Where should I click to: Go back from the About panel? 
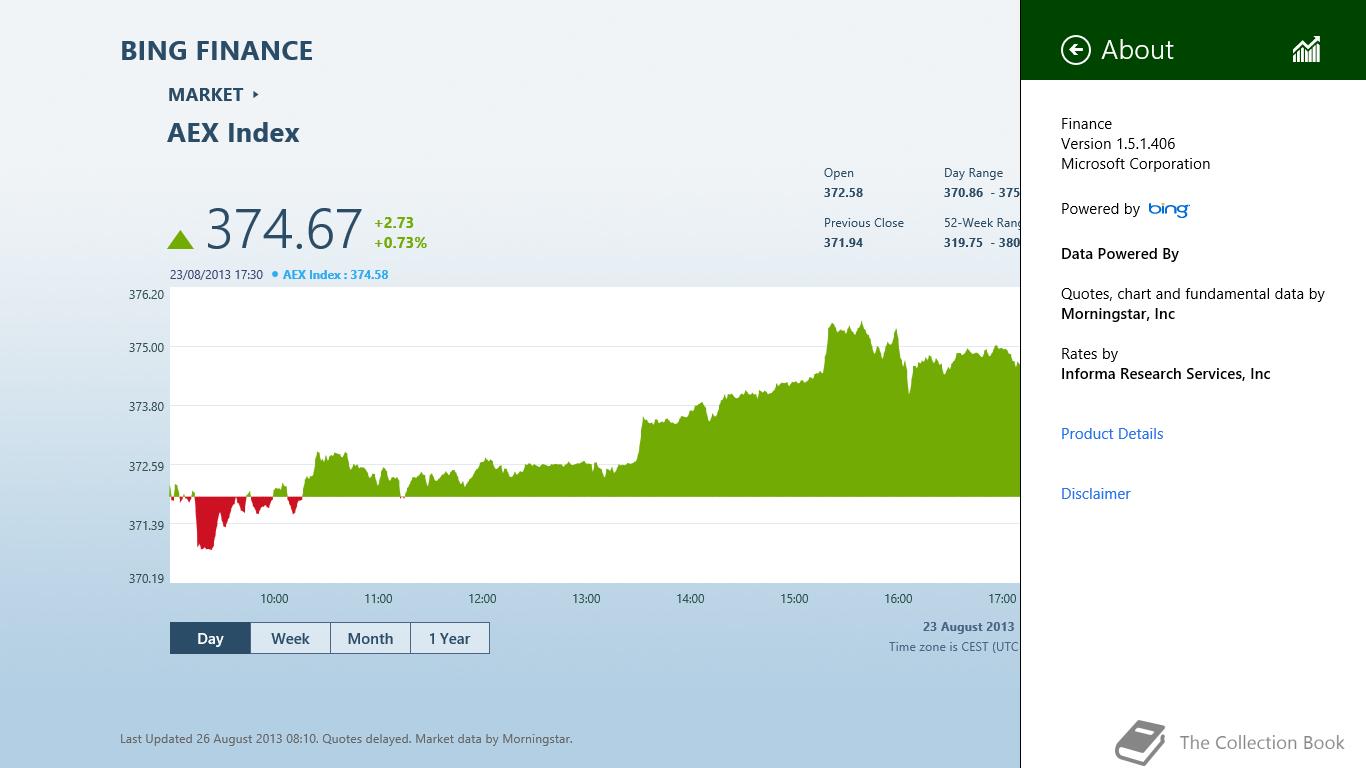(x=1076, y=50)
